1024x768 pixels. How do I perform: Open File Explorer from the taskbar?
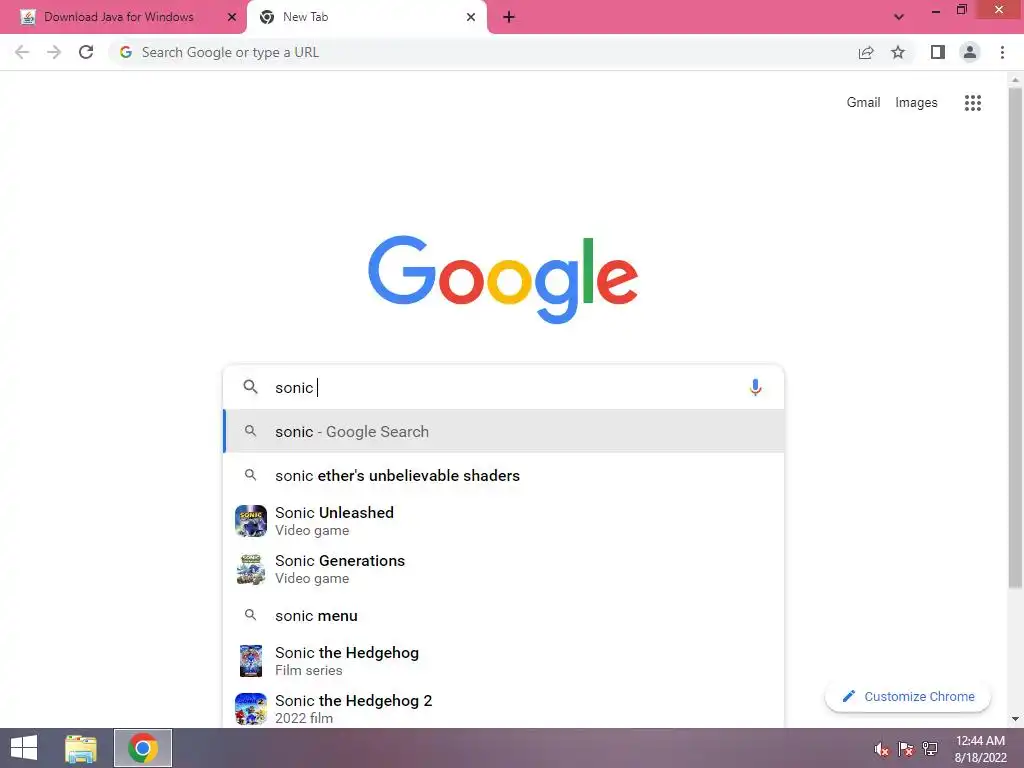pyautogui.click(x=81, y=748)
